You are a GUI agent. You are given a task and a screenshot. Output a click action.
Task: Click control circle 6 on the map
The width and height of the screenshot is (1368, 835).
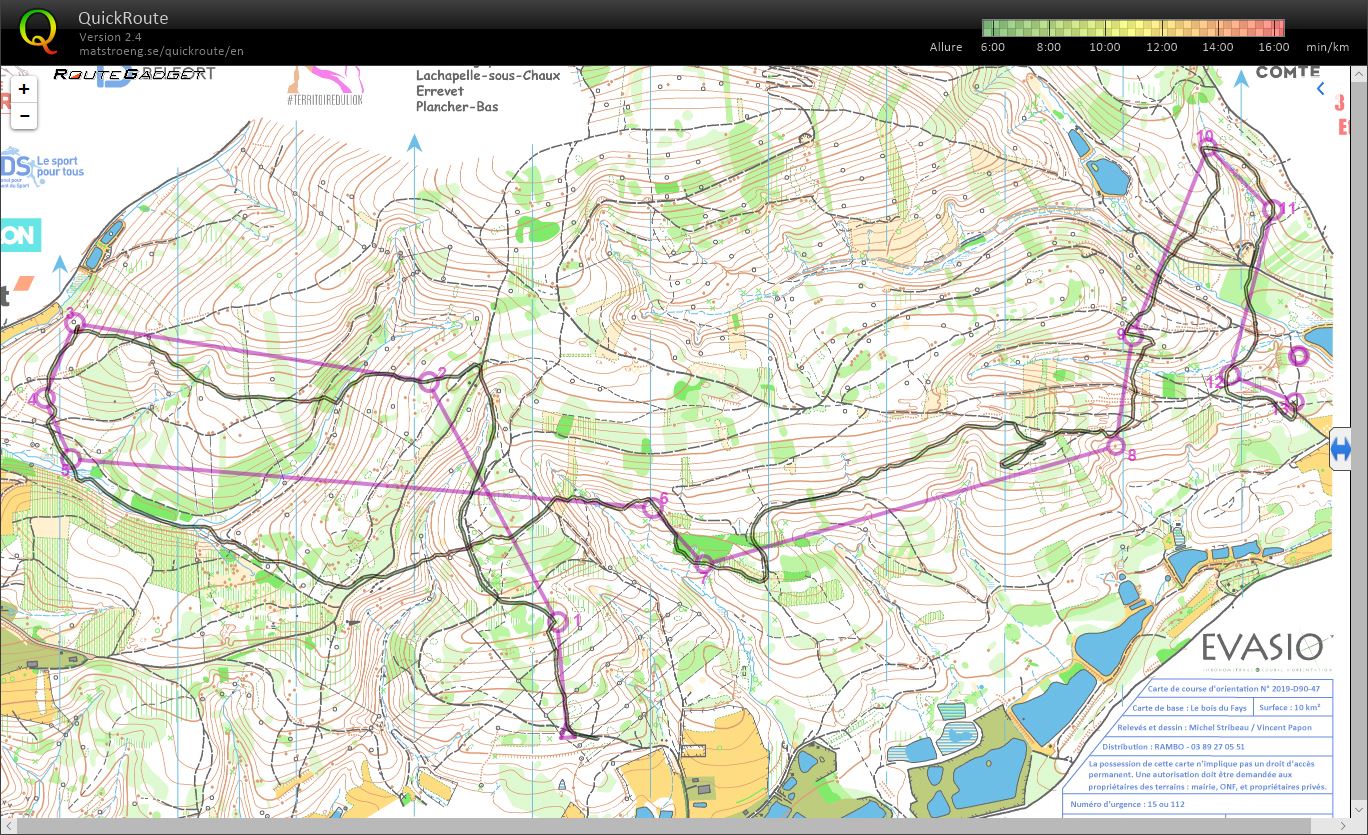coord(651,508)
